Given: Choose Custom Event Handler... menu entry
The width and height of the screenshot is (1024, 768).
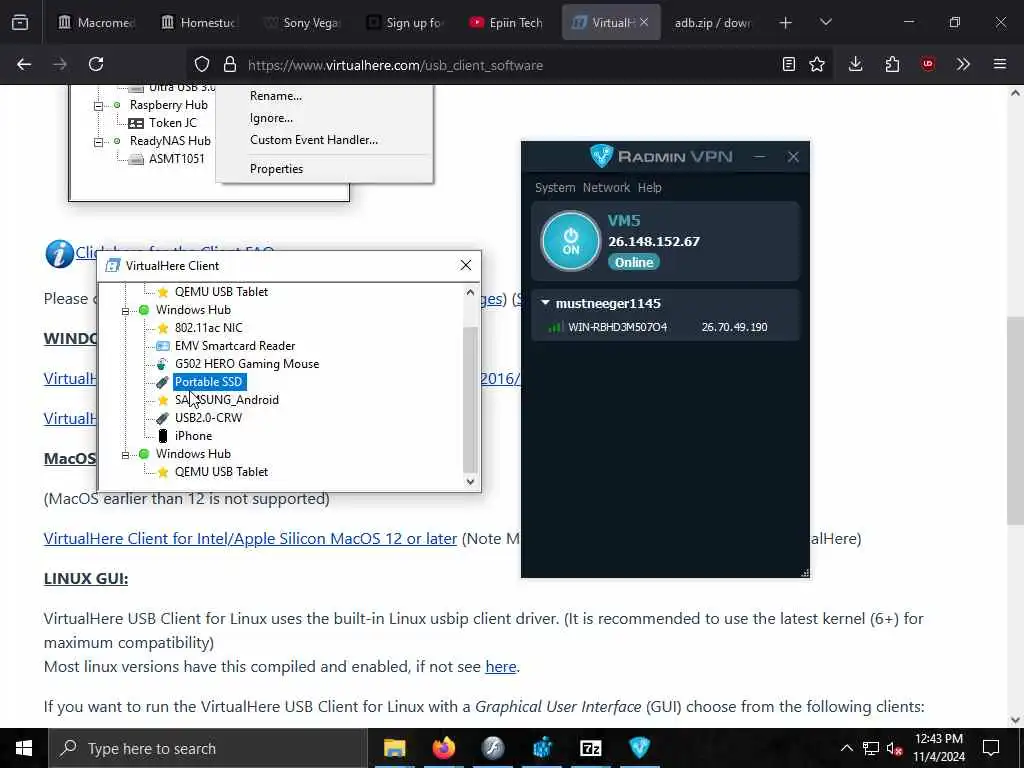Looking at the screenshot, I should 313,140.
